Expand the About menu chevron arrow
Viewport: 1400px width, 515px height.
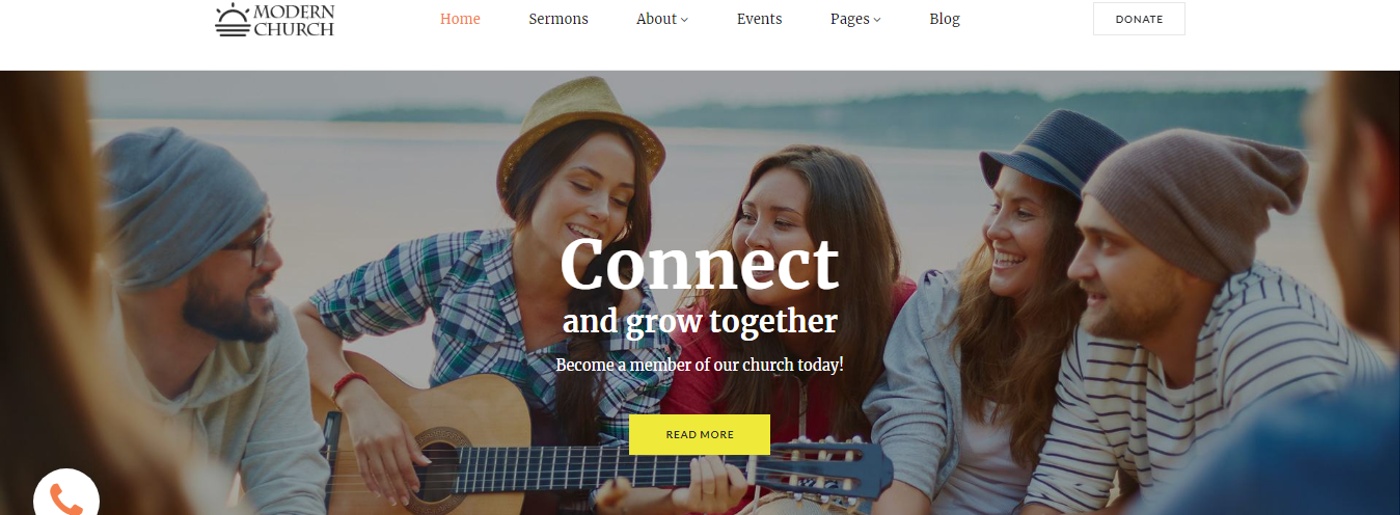[x=685, y=20]
